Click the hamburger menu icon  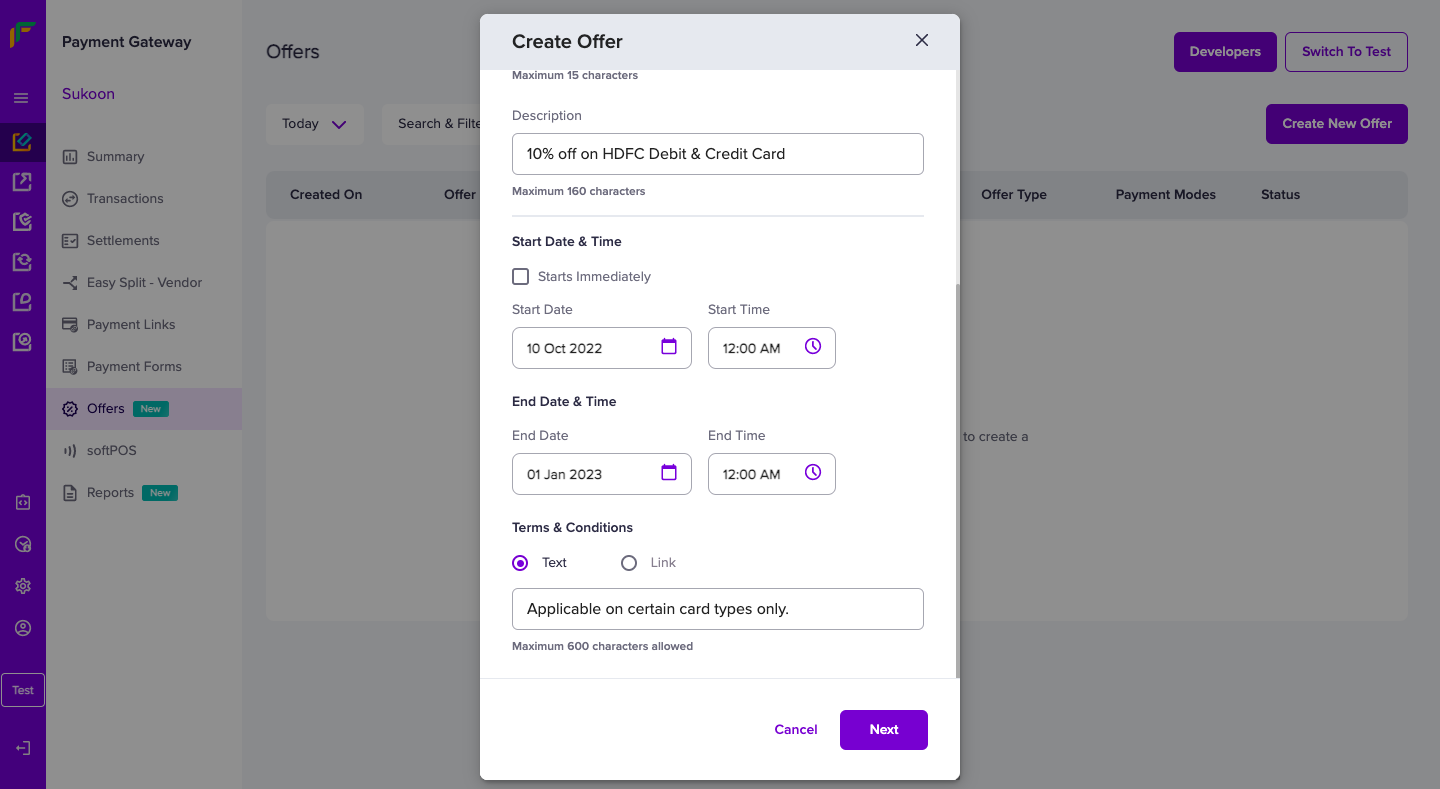point(21,97)
